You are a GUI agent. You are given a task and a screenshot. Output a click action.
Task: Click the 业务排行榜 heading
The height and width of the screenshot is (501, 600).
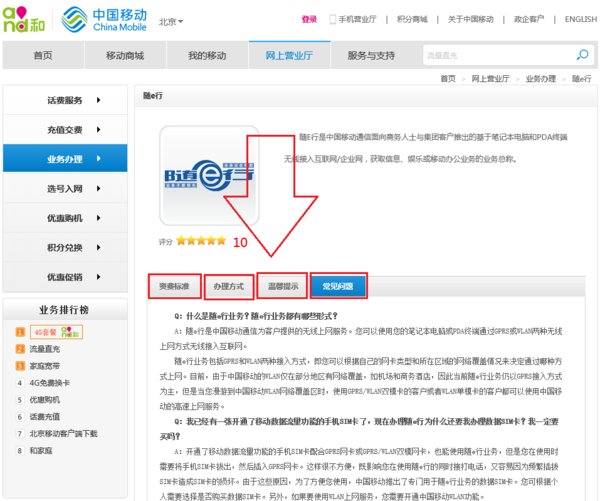click(64, 310)
